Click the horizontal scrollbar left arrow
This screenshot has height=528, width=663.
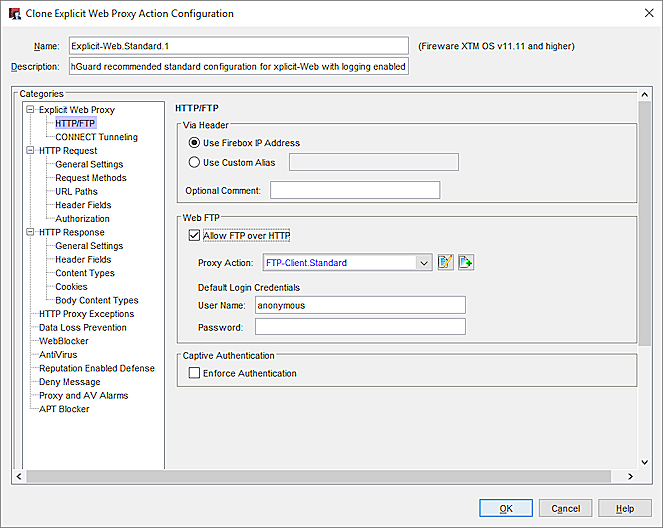click(19, 476)
